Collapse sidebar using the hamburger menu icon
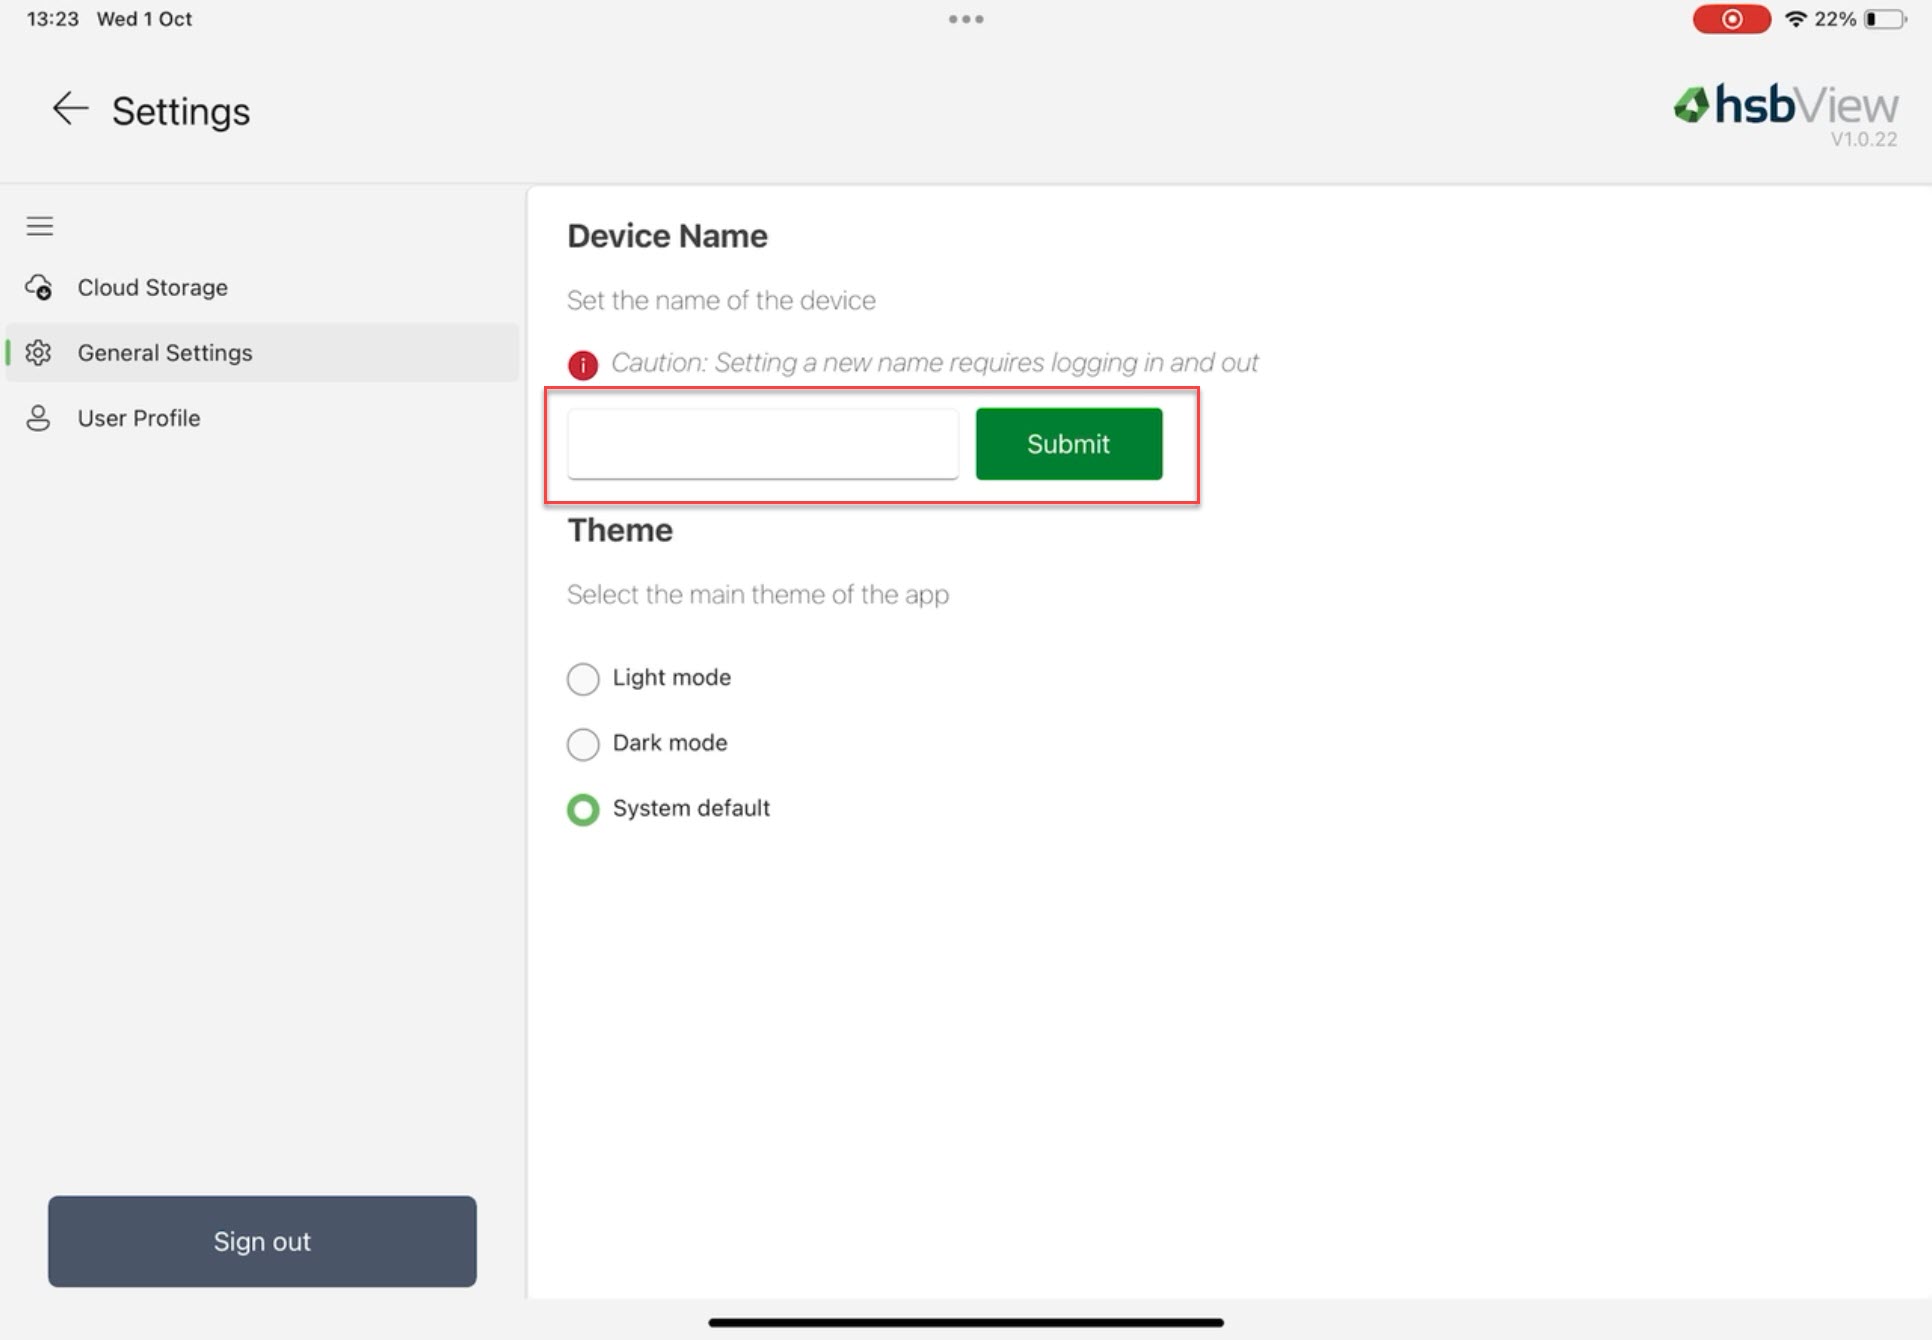The image size is (1932, 1340). point(40,227)
